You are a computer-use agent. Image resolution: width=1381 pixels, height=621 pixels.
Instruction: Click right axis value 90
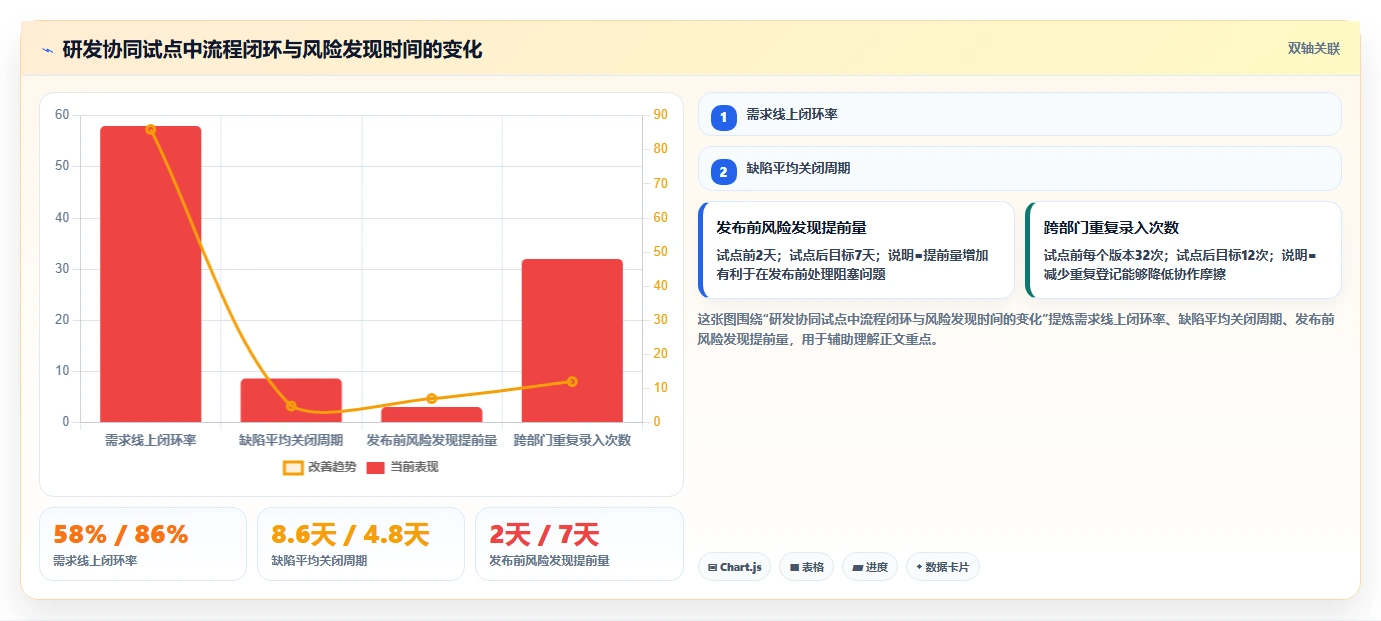(x=661, y=115)
